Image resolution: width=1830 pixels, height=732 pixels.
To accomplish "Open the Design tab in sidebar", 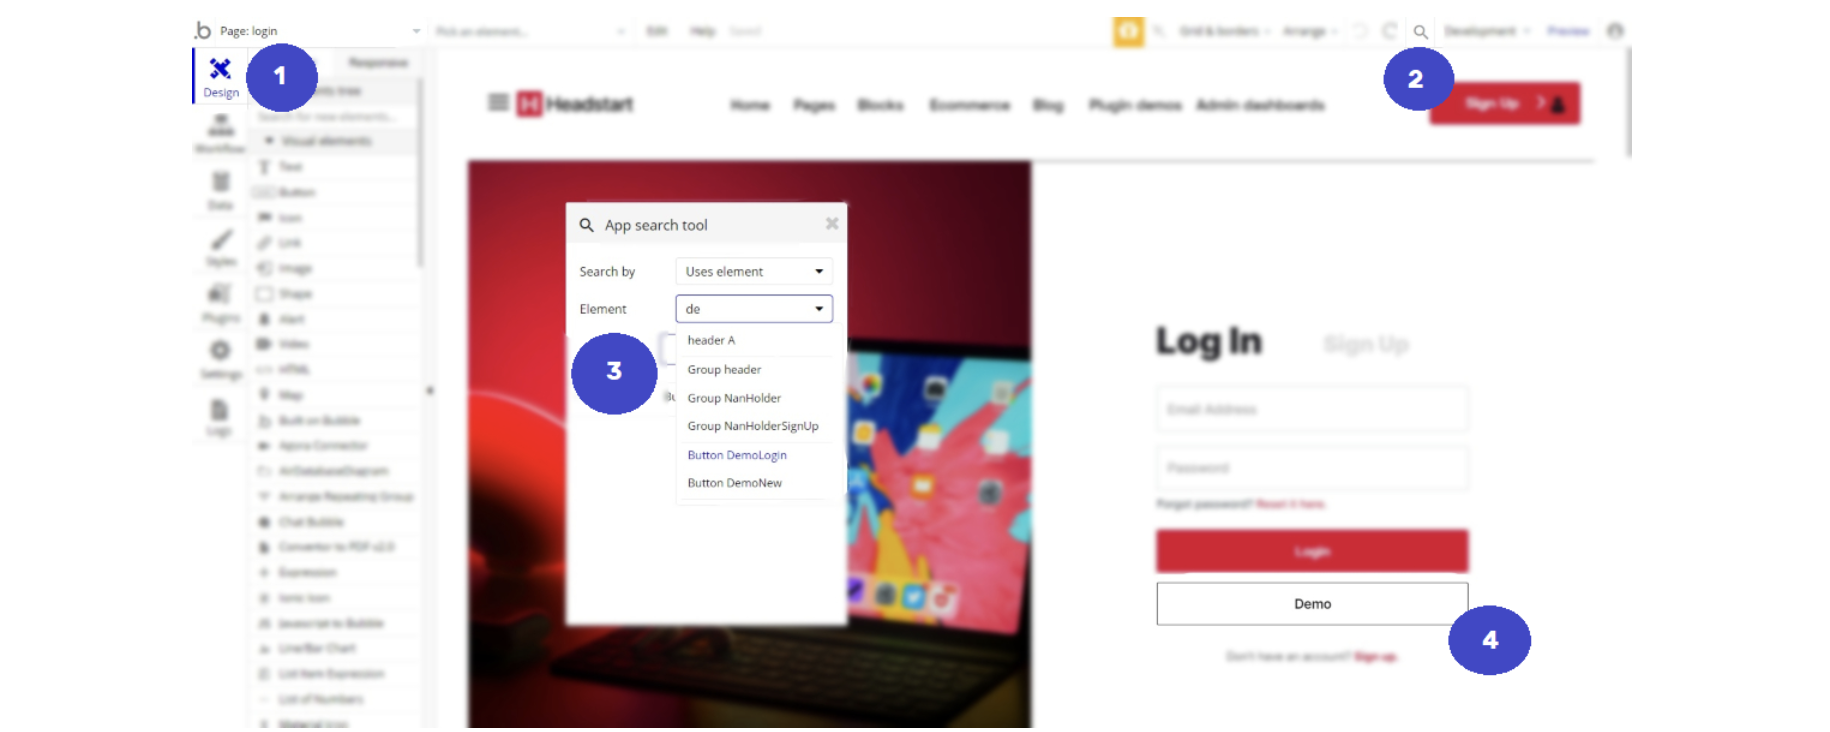I will point(220,77).
